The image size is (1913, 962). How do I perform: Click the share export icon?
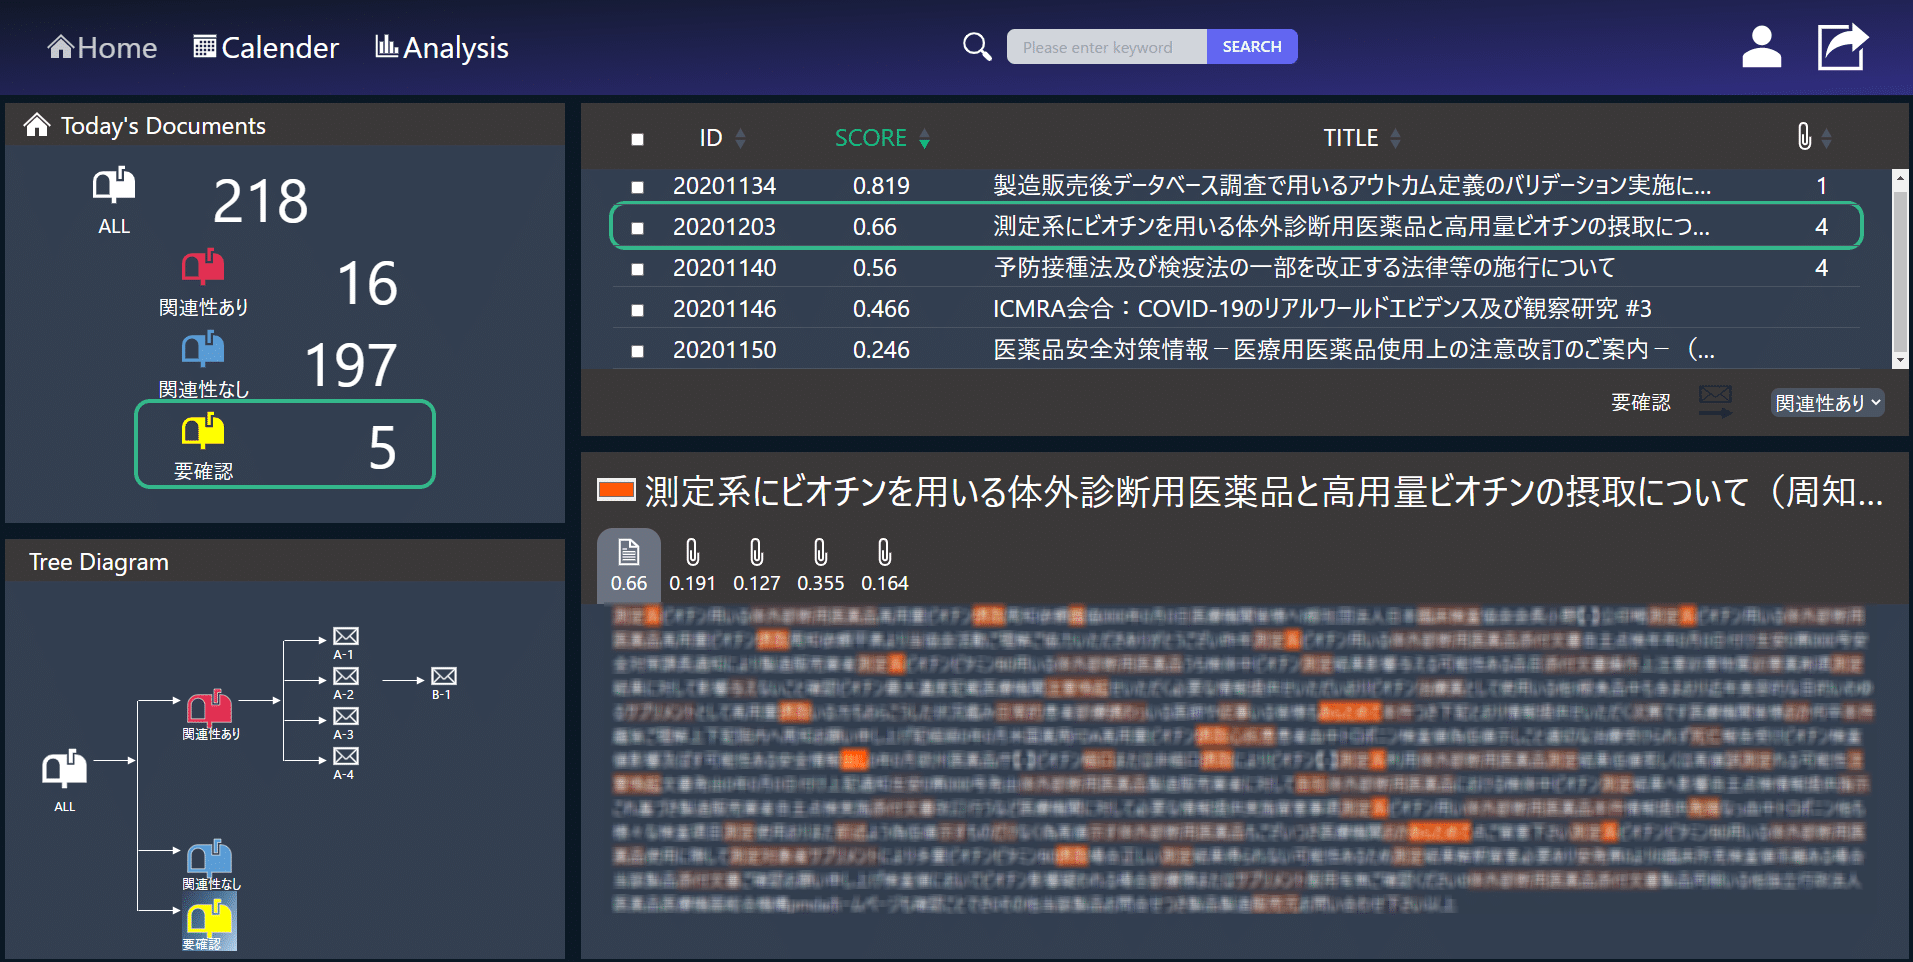1842,47
